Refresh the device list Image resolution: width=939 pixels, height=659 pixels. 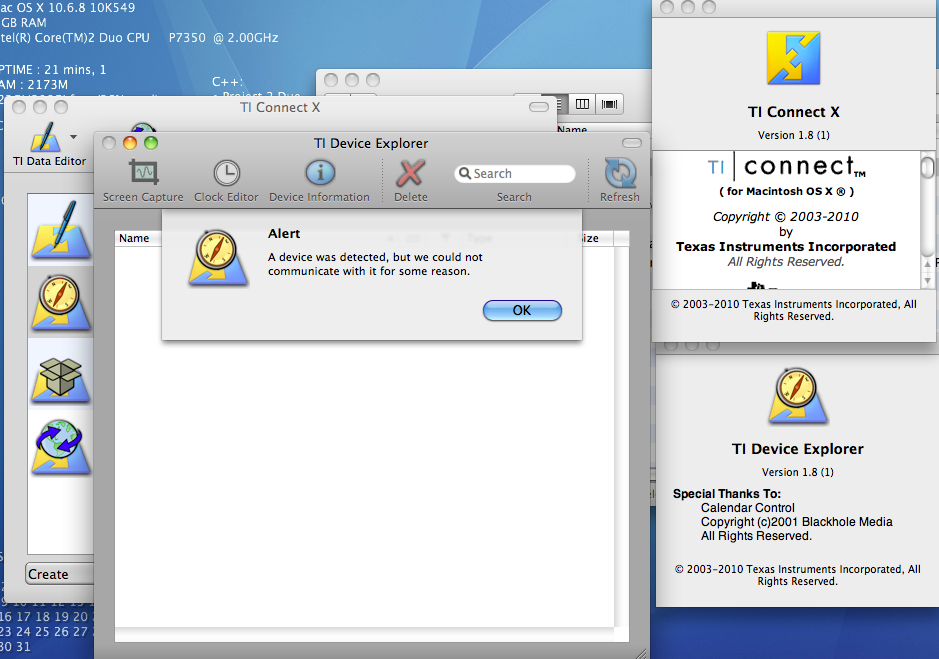620,181
